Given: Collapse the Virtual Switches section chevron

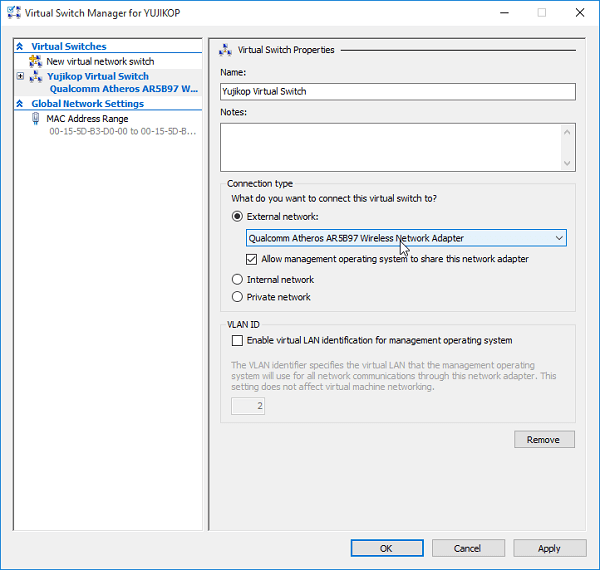Looking at the screenshot, I should point(20,46).
